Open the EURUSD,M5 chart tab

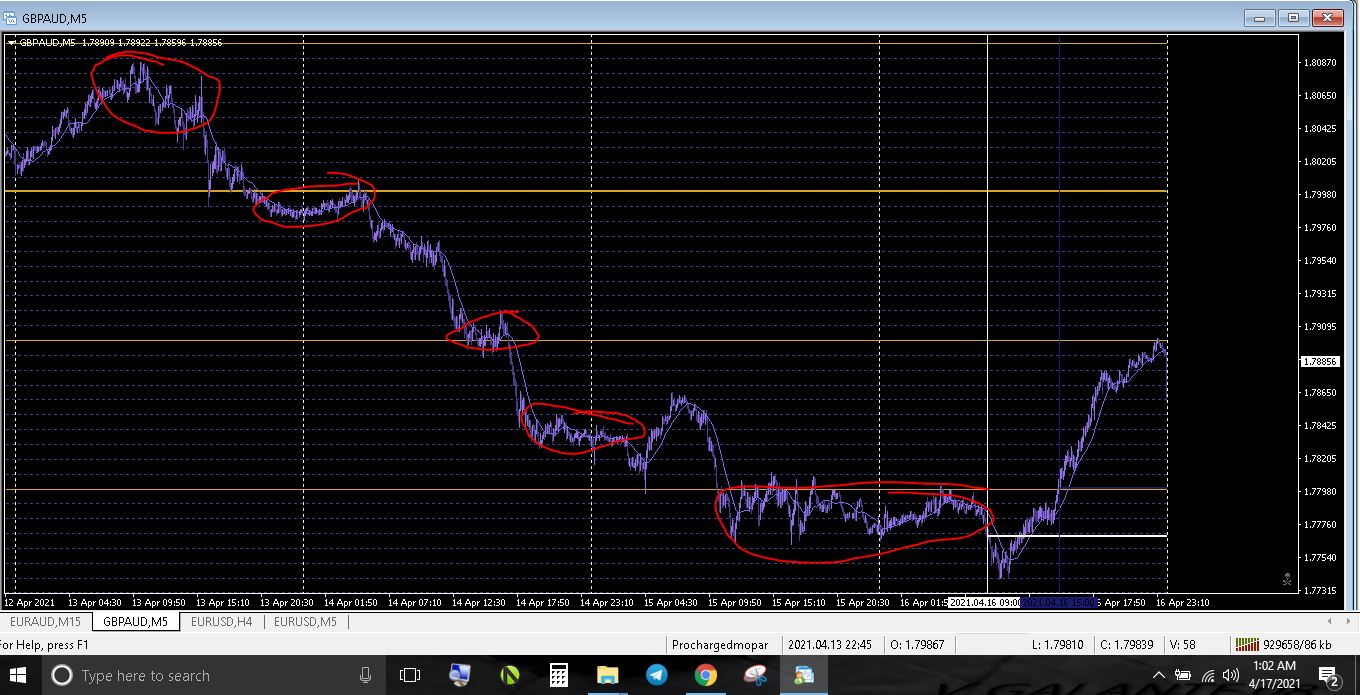[304, 622]
